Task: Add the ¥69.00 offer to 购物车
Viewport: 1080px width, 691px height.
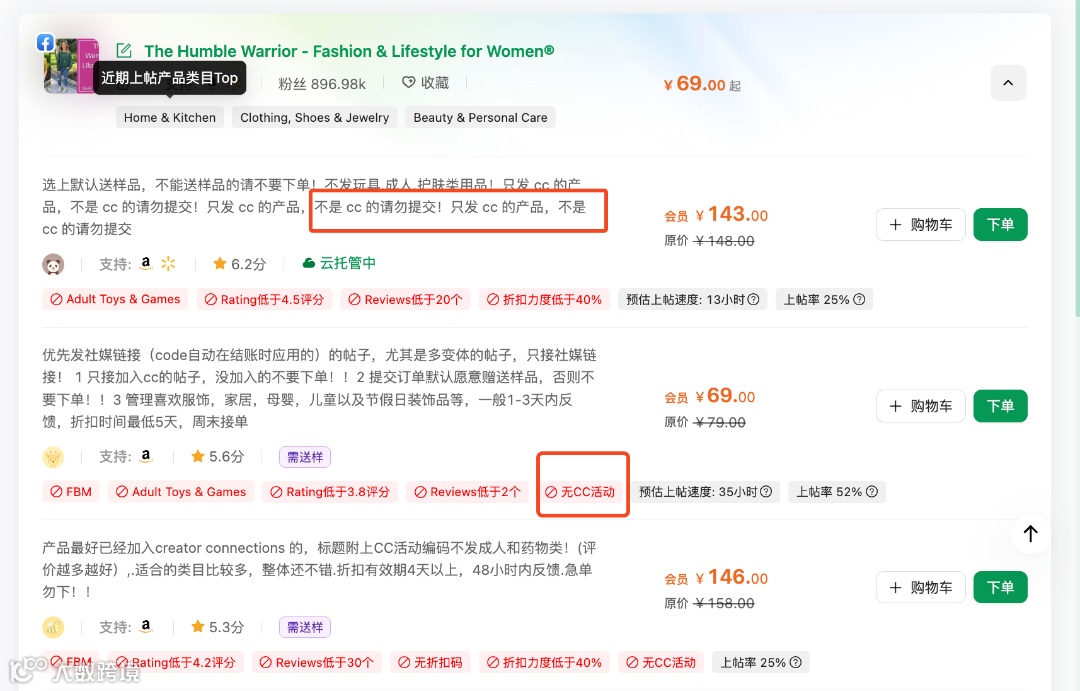Action: [x=921, y=406]
